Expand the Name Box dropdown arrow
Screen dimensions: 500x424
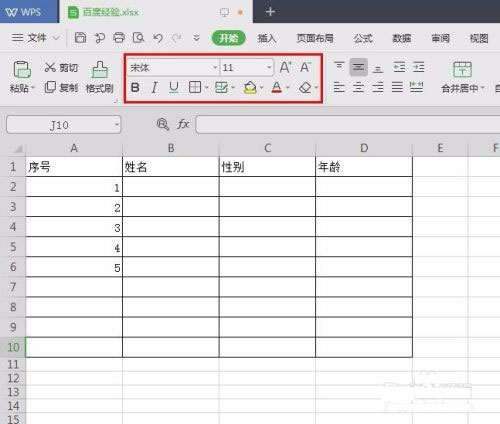click(117, 125)
